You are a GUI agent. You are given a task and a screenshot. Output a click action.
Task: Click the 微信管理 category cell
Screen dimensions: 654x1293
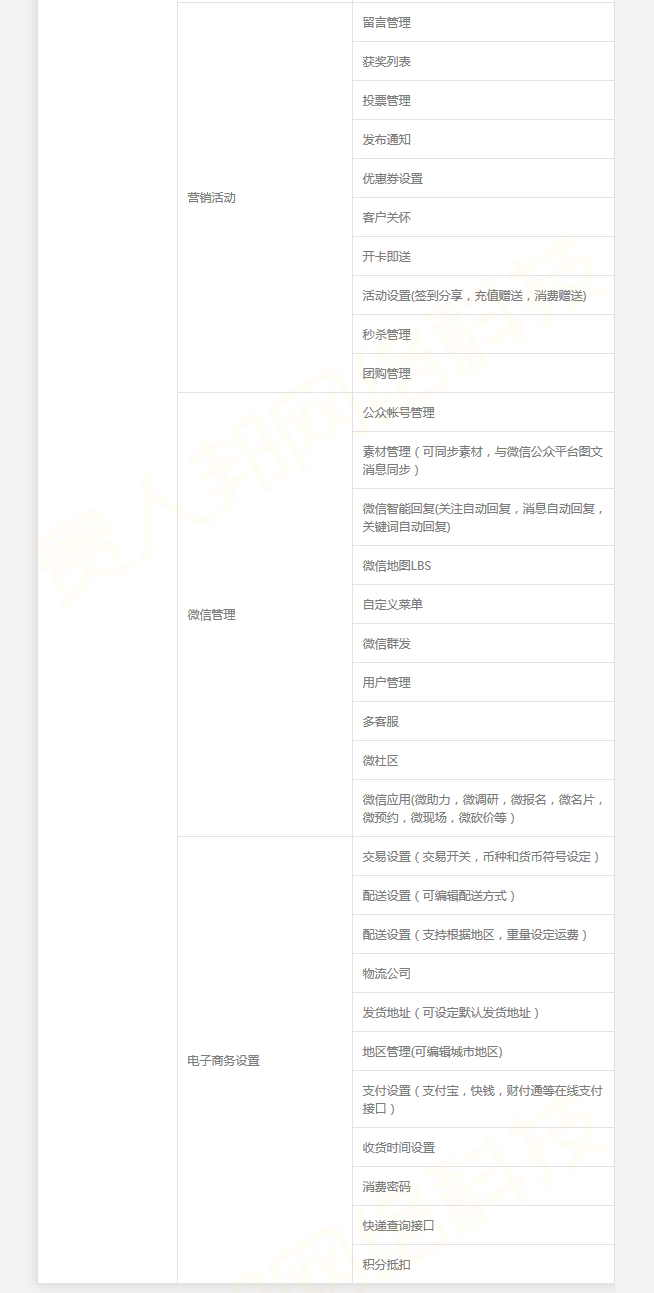pos(265,614)
